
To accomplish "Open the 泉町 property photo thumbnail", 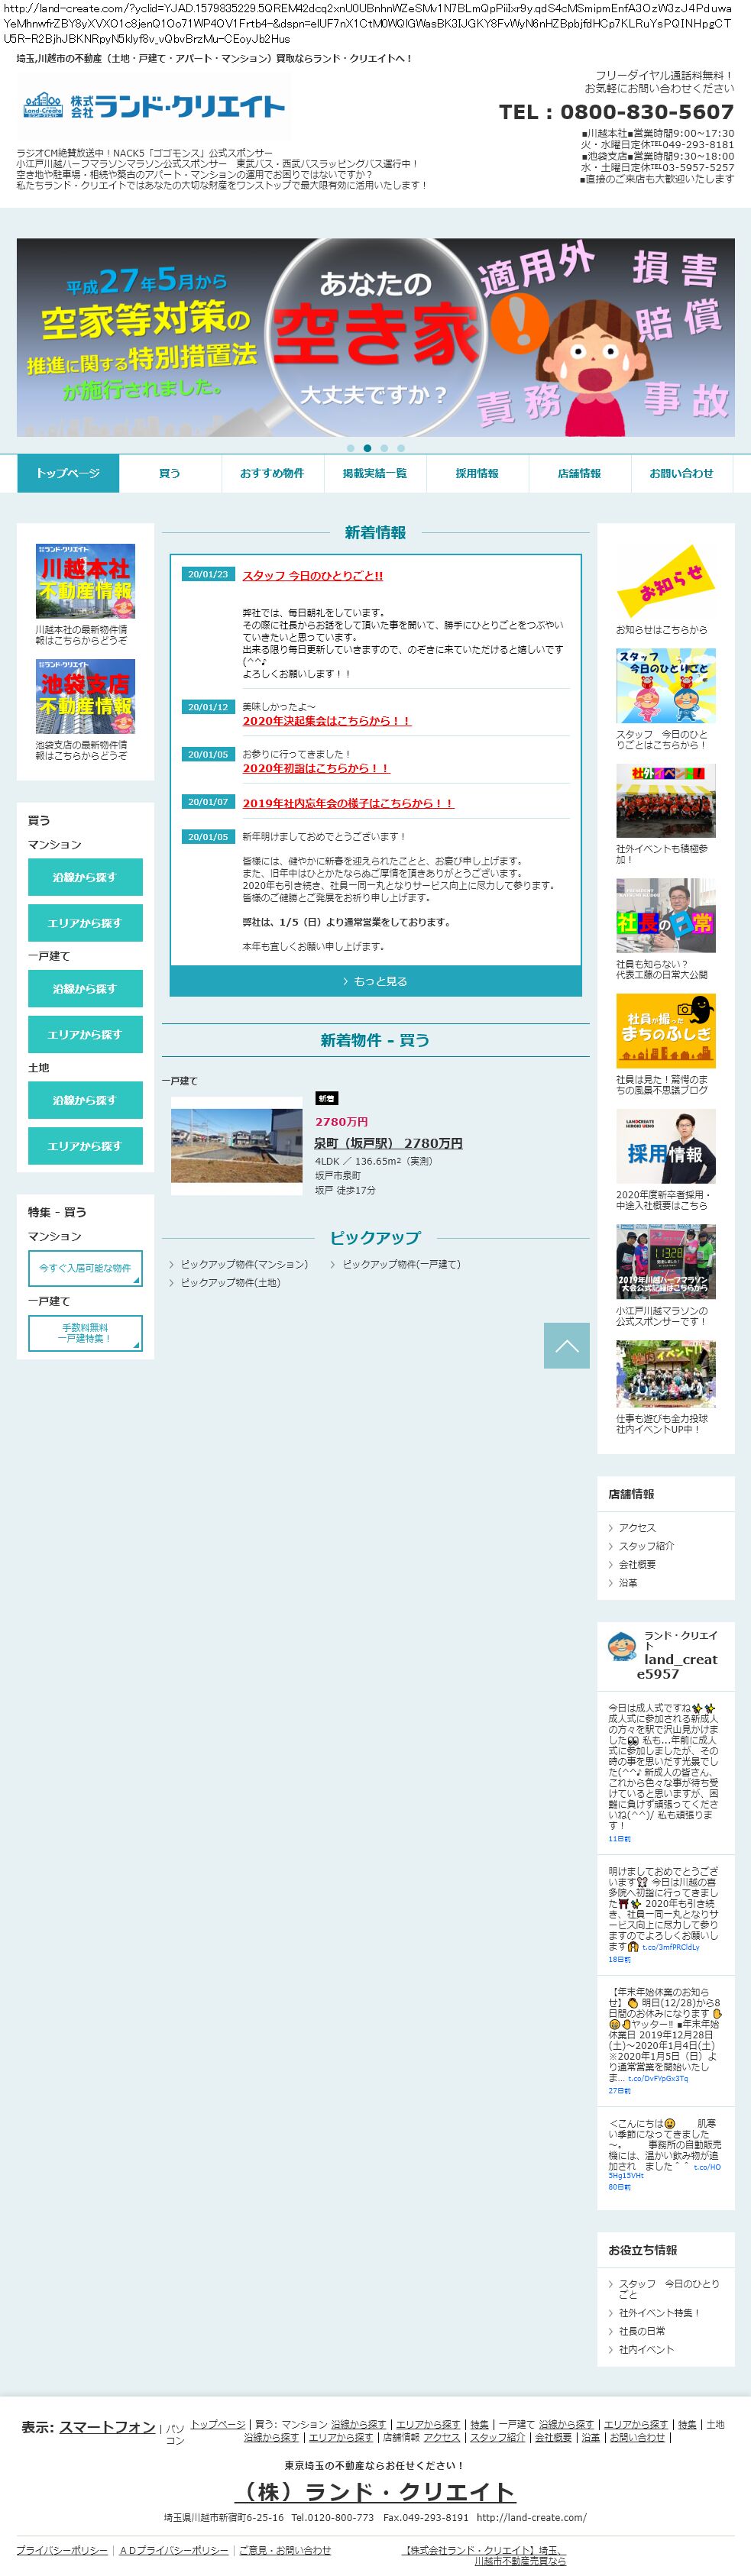I will tap(236, 1145).
